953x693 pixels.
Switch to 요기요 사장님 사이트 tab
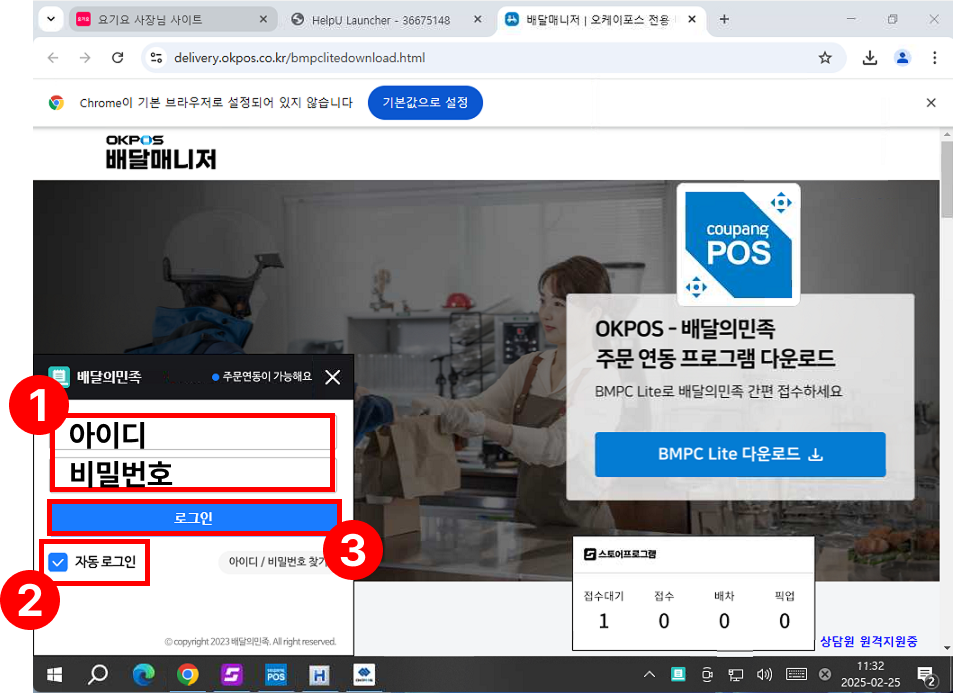point(173,19)
